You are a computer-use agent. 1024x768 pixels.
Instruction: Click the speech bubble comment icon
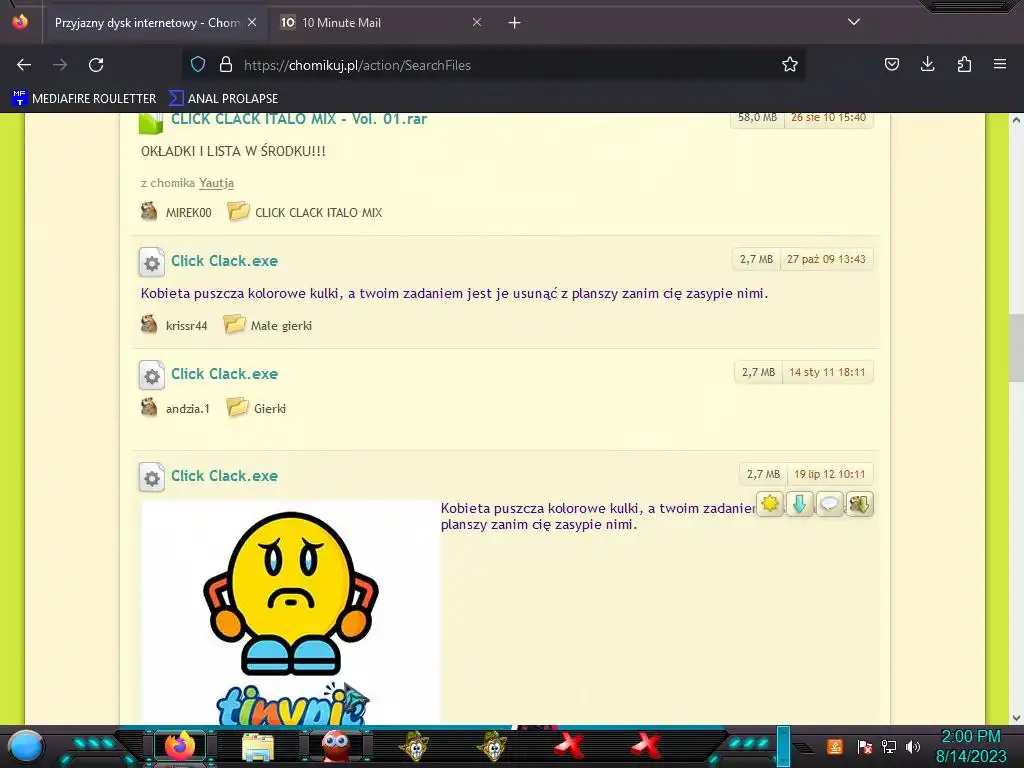(829, 504)
